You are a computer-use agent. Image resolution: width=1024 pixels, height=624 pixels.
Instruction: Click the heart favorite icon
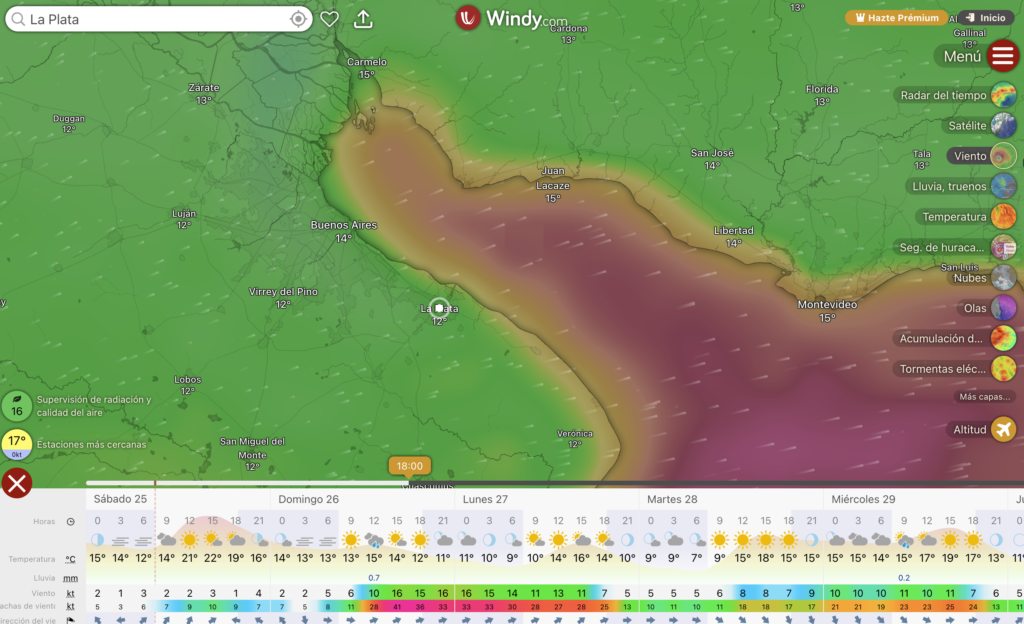click(x=329, y=19)
